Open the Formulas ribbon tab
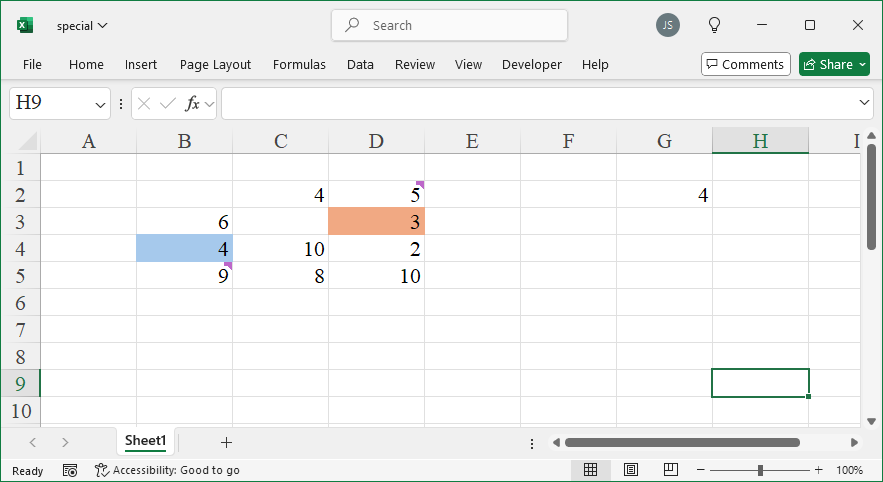The width and height of the screenshot is (883, 482). click(x=299, y=64)
